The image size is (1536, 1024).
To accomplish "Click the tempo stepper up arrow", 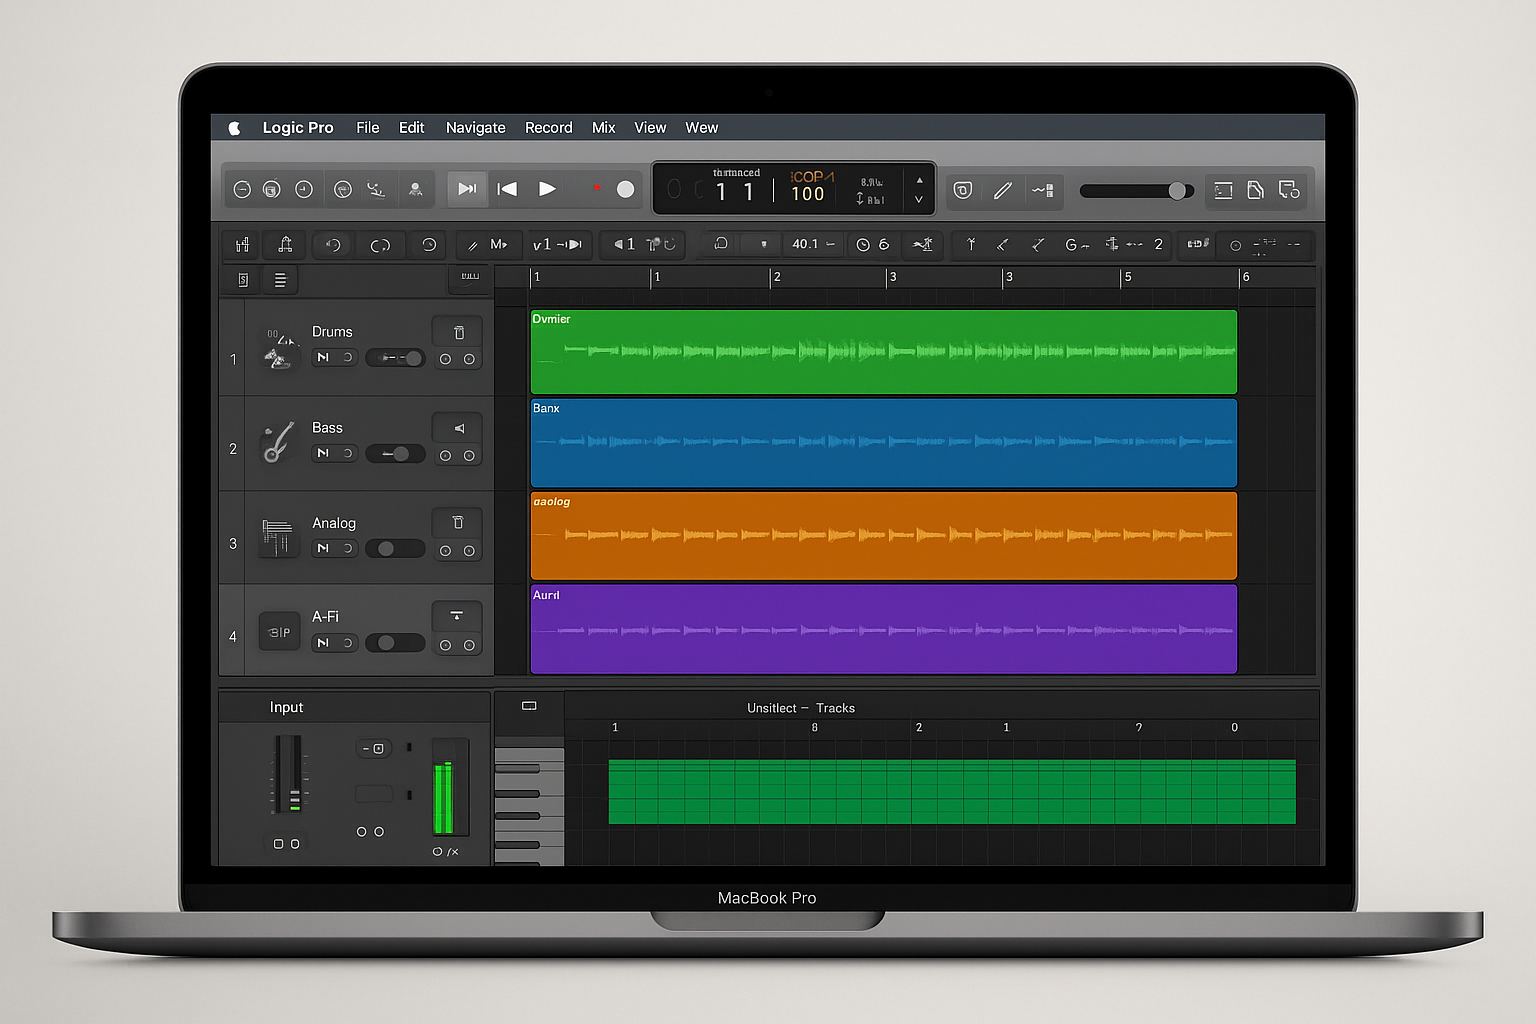I will click(x=919, y=180).
